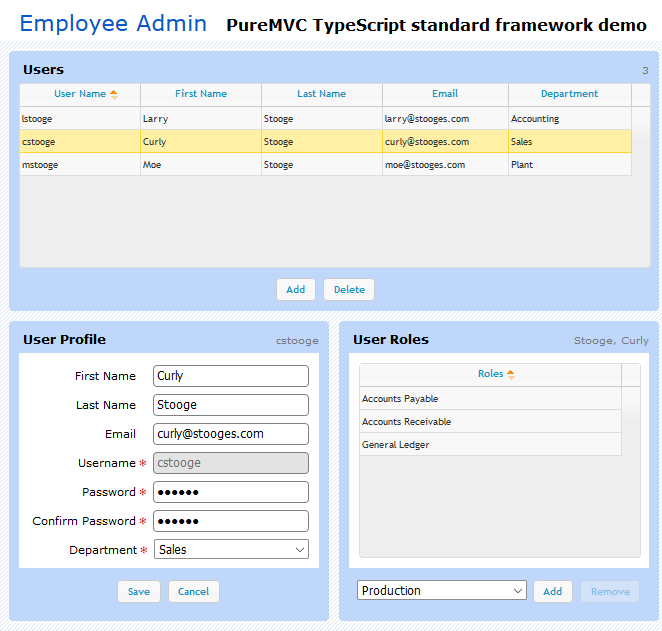This screenshot has height=631, width=662.
Task: Select the lstooge row in Users table
Action: click(x=326, y=119)
